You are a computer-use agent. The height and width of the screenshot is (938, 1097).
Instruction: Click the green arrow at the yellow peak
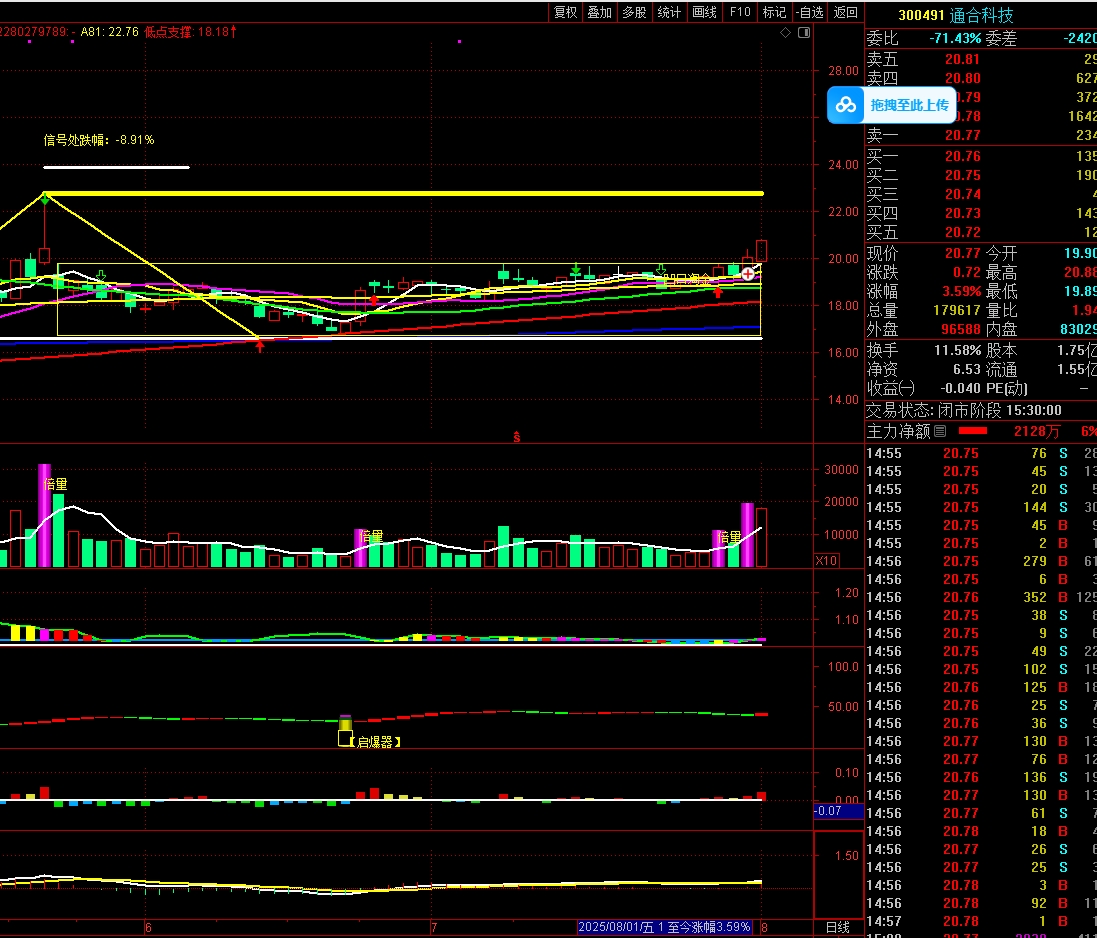point(45,201)
